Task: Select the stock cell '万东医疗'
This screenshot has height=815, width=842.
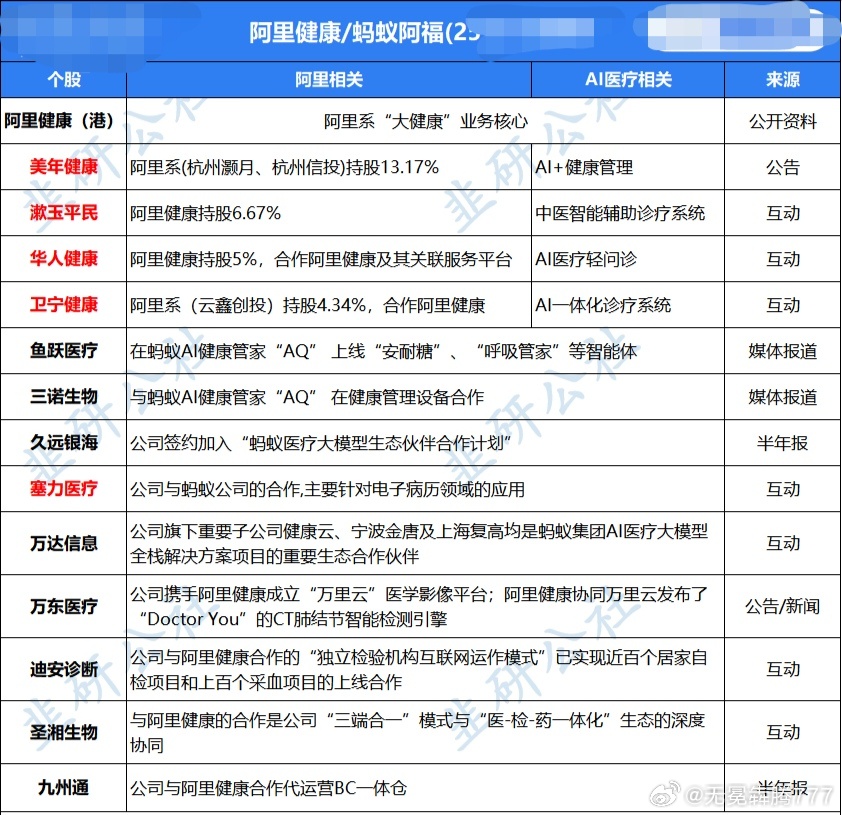Action: tap(63, 606)
